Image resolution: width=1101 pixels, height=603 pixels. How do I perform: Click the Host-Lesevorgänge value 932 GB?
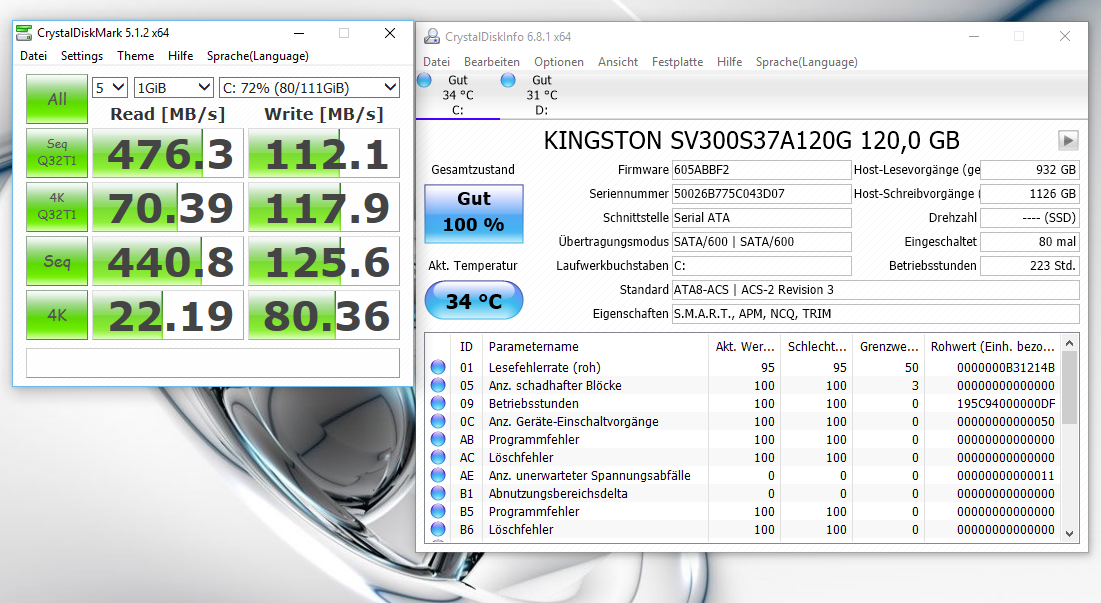coord(1030,170)
